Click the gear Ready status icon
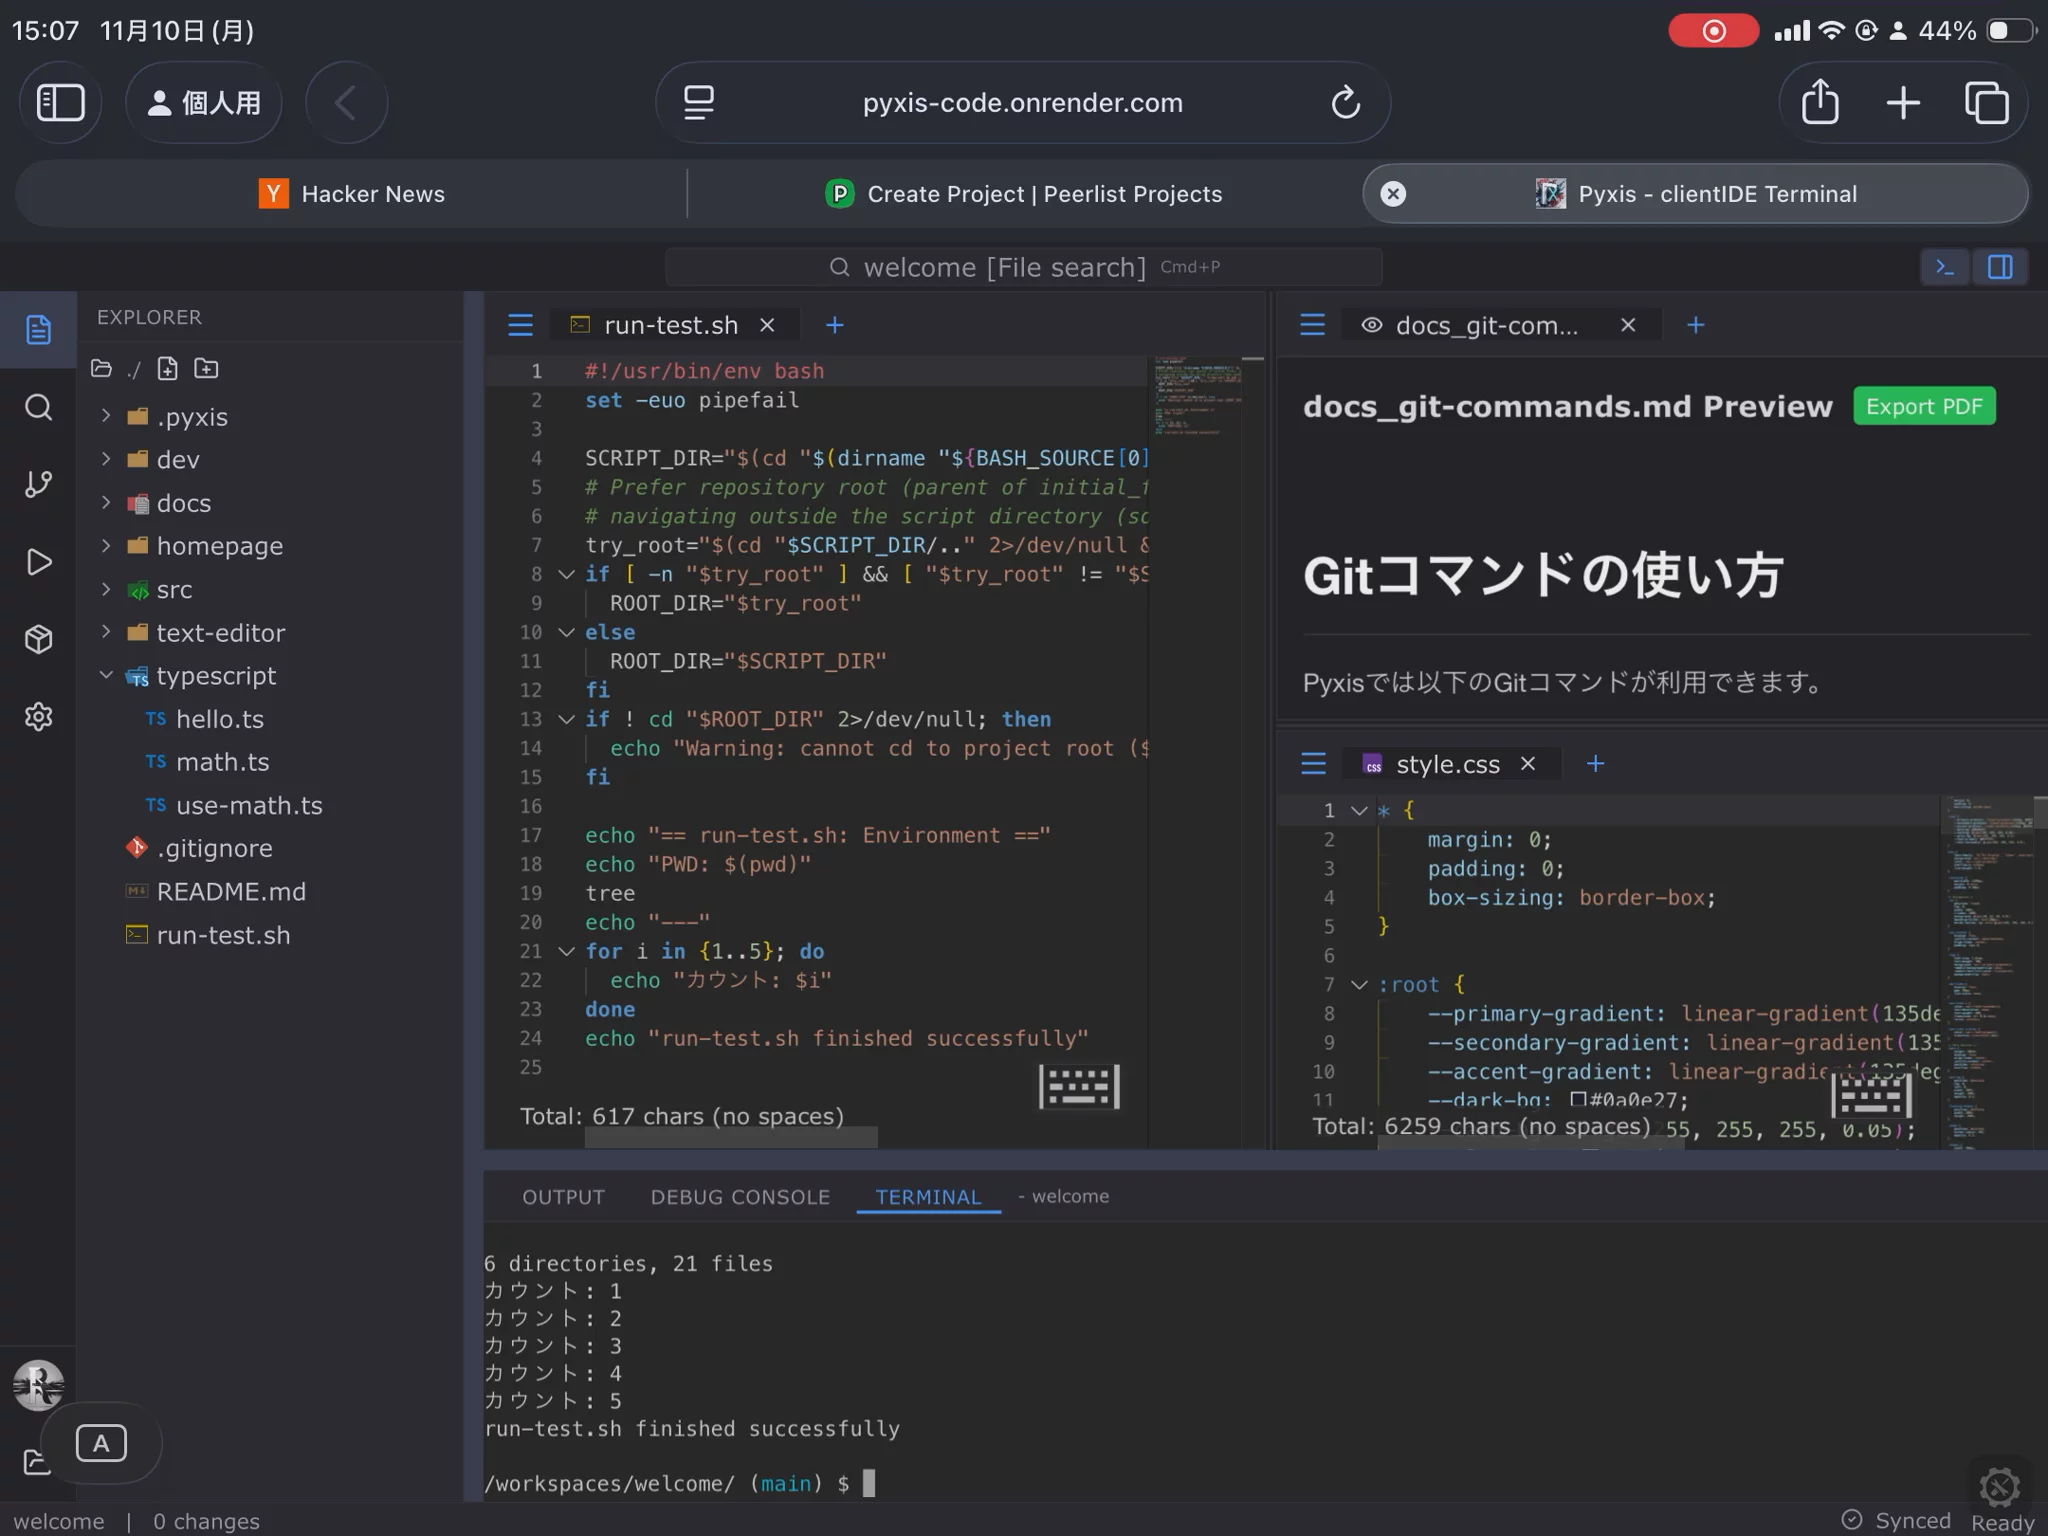The image size is (2048, 1536). click(2000, 1488)
